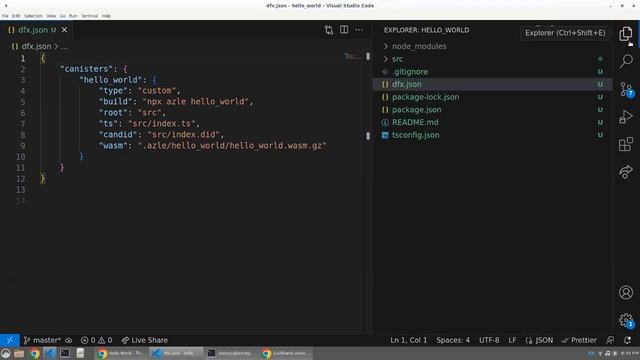This screenshot has width=640, height=360.
Task: Click the editor minimap preview
Action: [352, 56]
